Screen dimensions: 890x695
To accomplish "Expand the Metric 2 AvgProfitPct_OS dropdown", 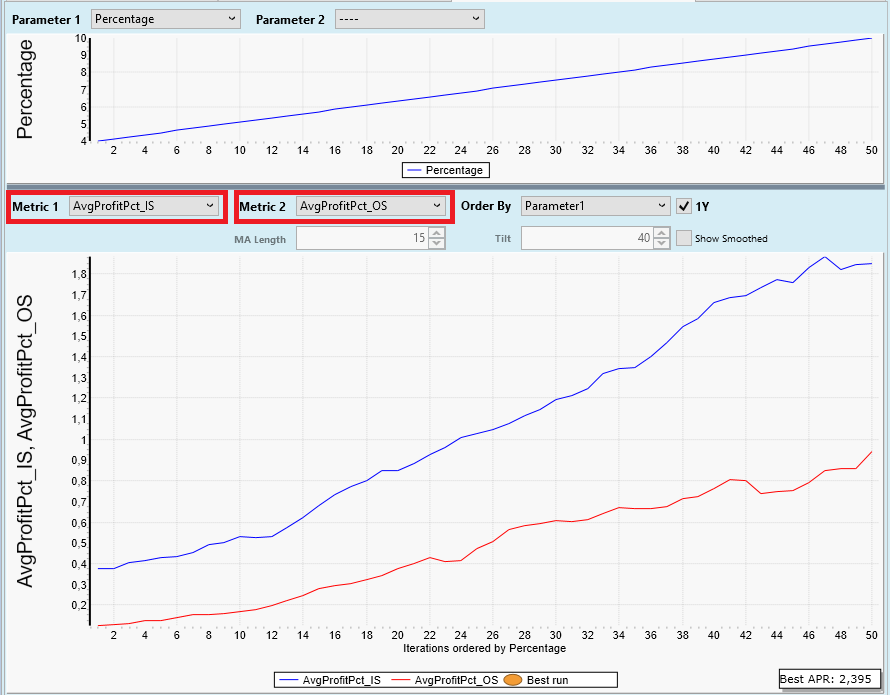I will pyautogui.click(x=371, y=206).
